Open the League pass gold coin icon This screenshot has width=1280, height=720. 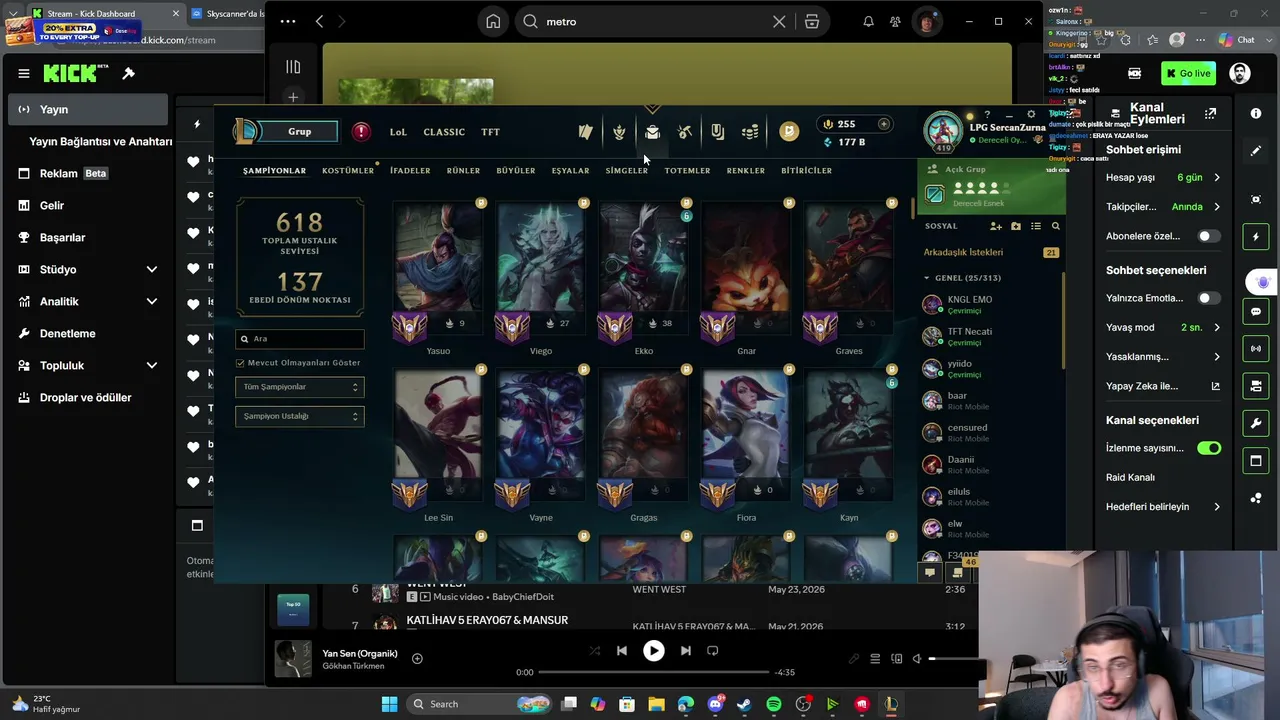coord(789,131)
